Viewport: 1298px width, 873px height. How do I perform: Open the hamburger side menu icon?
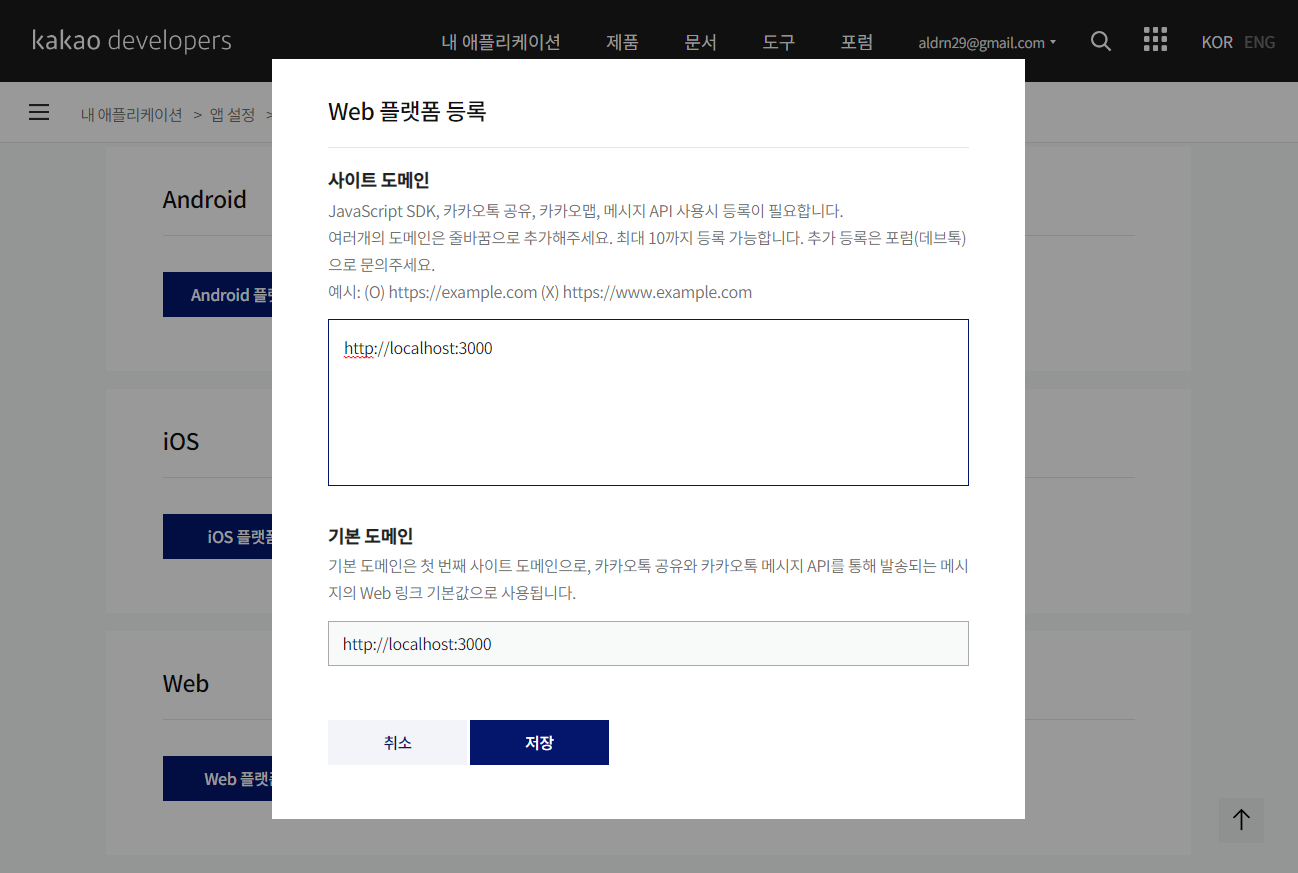pos(39,112)
